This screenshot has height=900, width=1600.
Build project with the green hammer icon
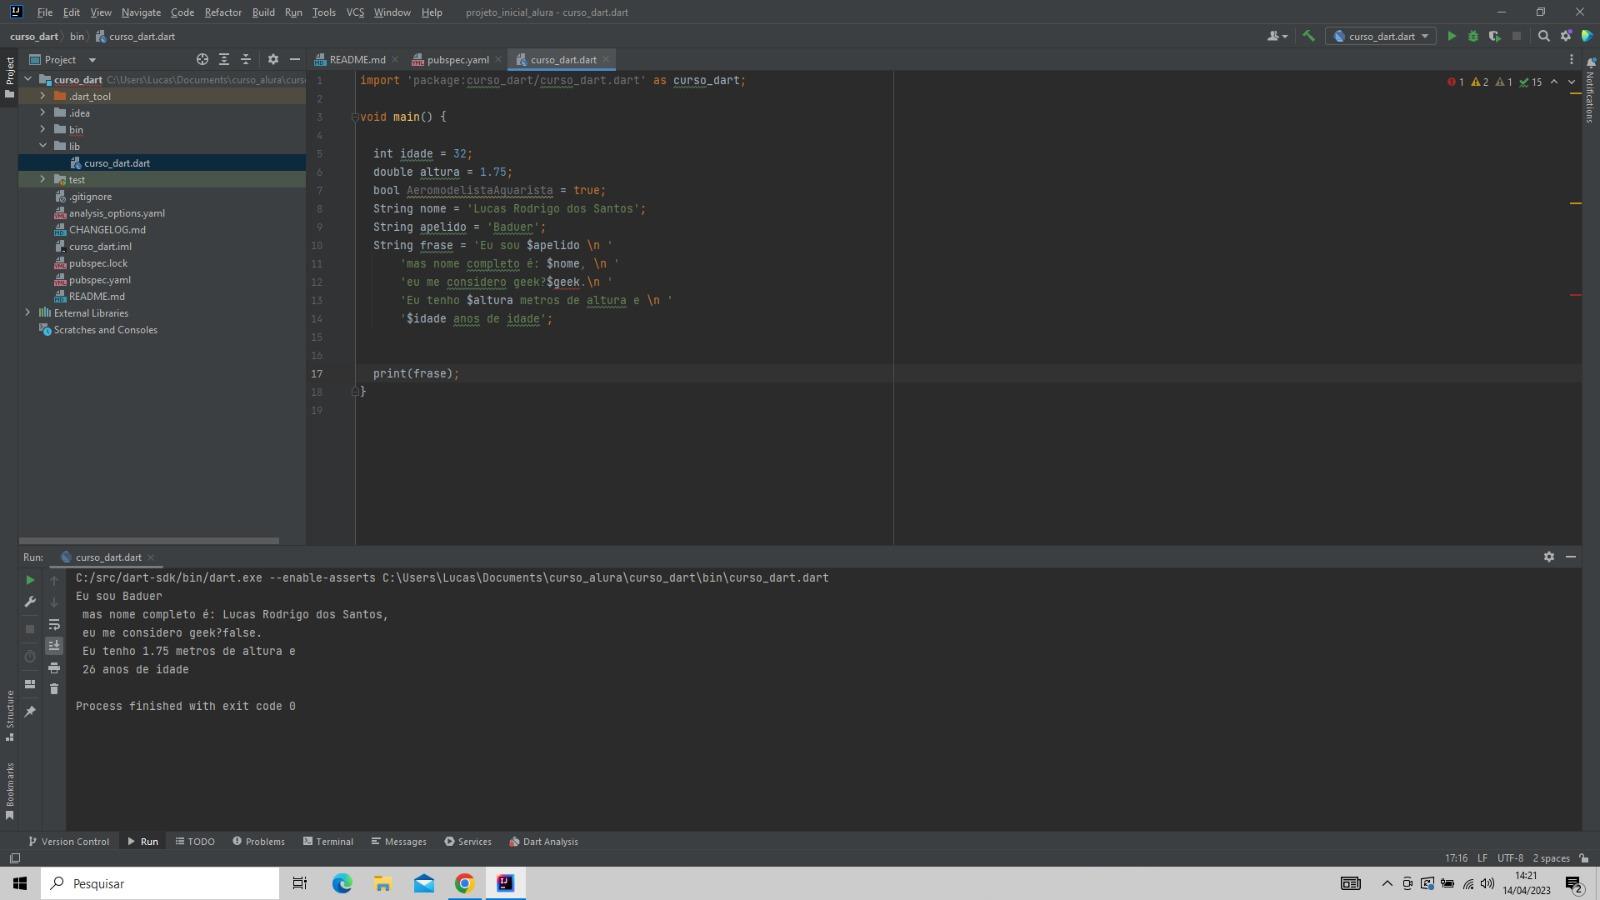click(1308, 36)
